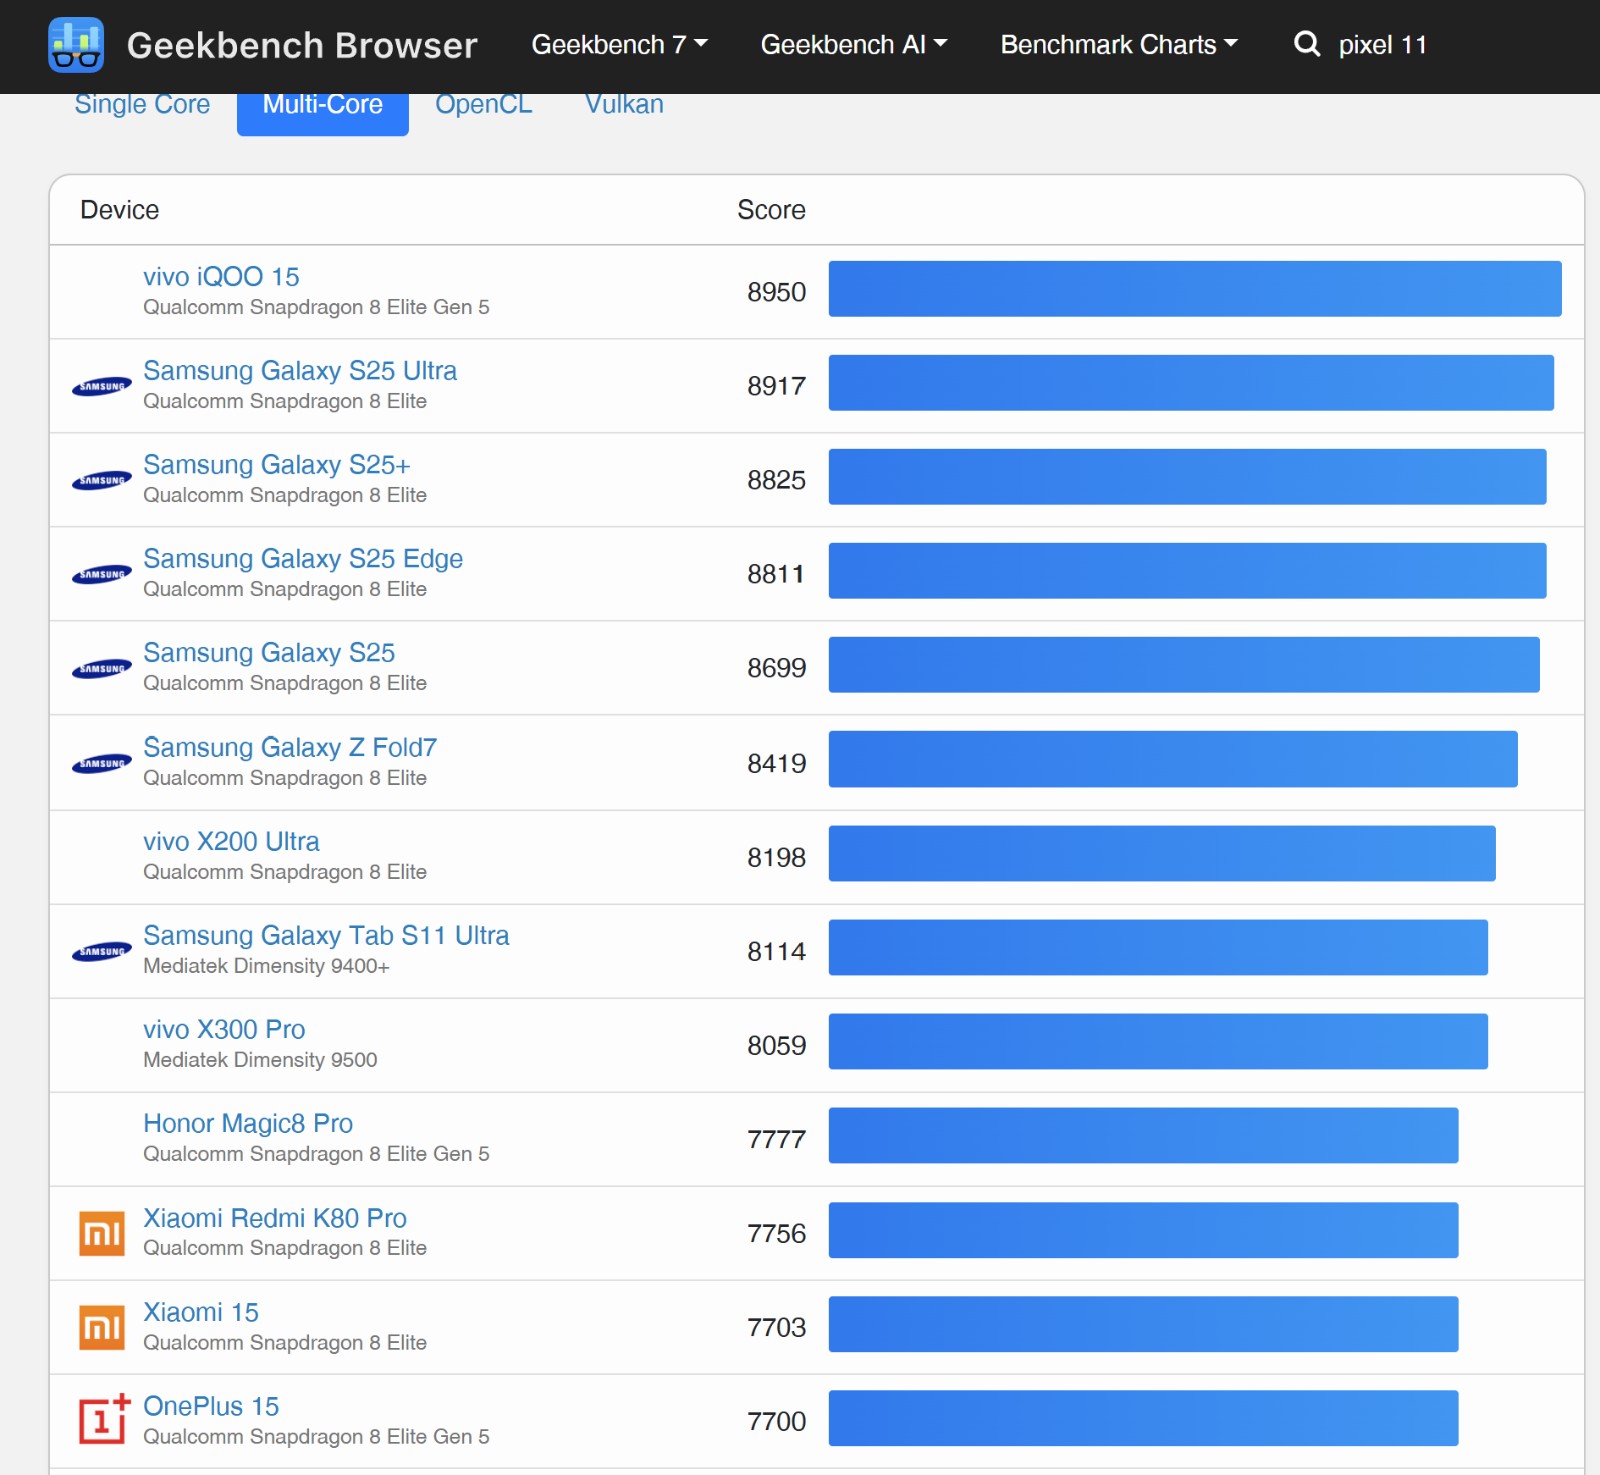This screenshot has width=1600, height=1475.
Task: Click the score value 8811
Action: [777, 574]
